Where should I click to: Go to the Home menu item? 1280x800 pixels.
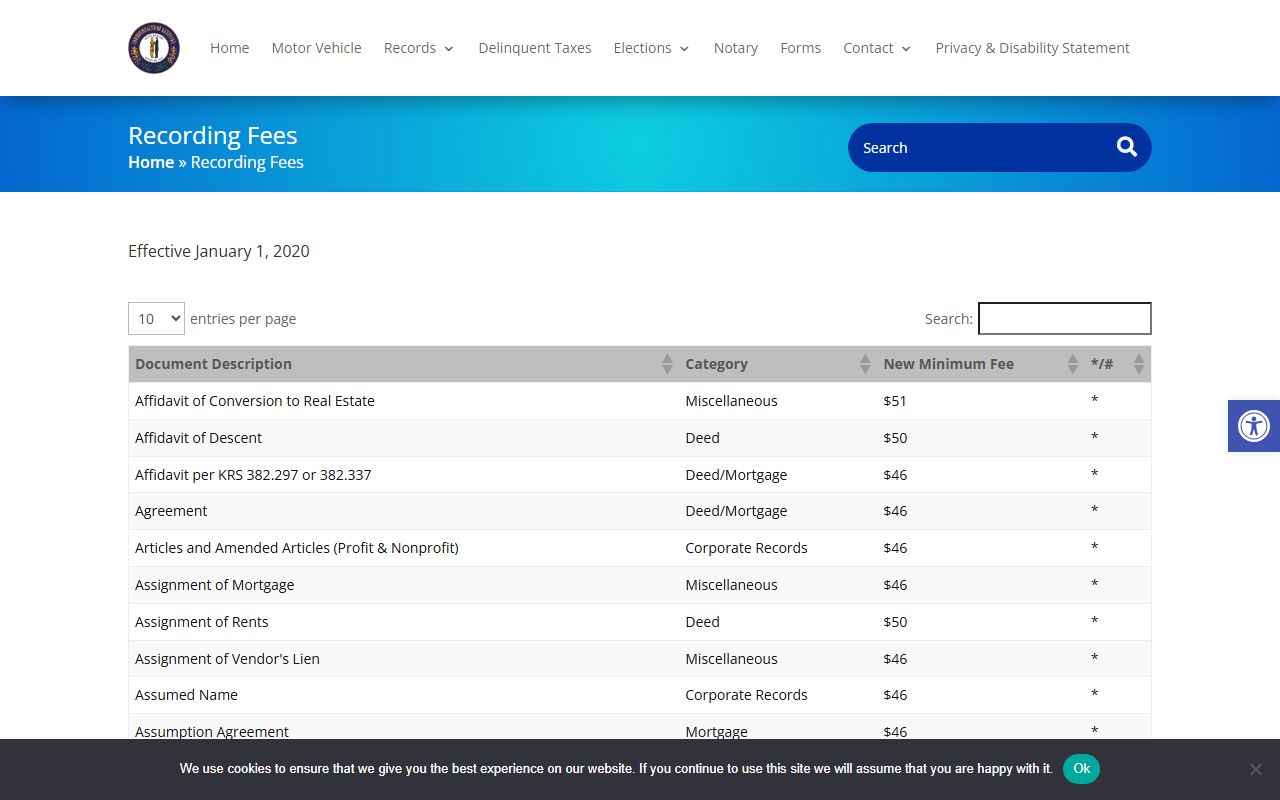pos(229,48)
